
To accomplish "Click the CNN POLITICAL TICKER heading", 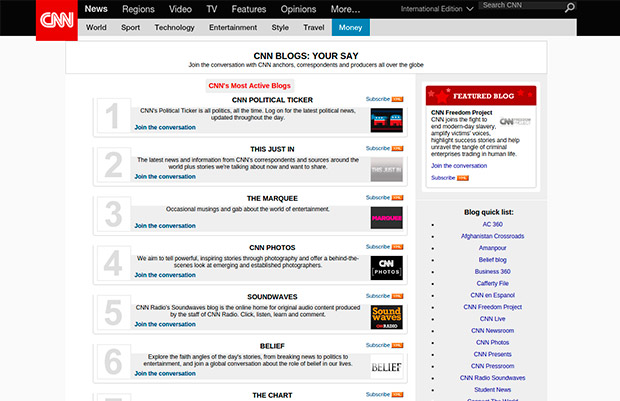I will (272, 100).
